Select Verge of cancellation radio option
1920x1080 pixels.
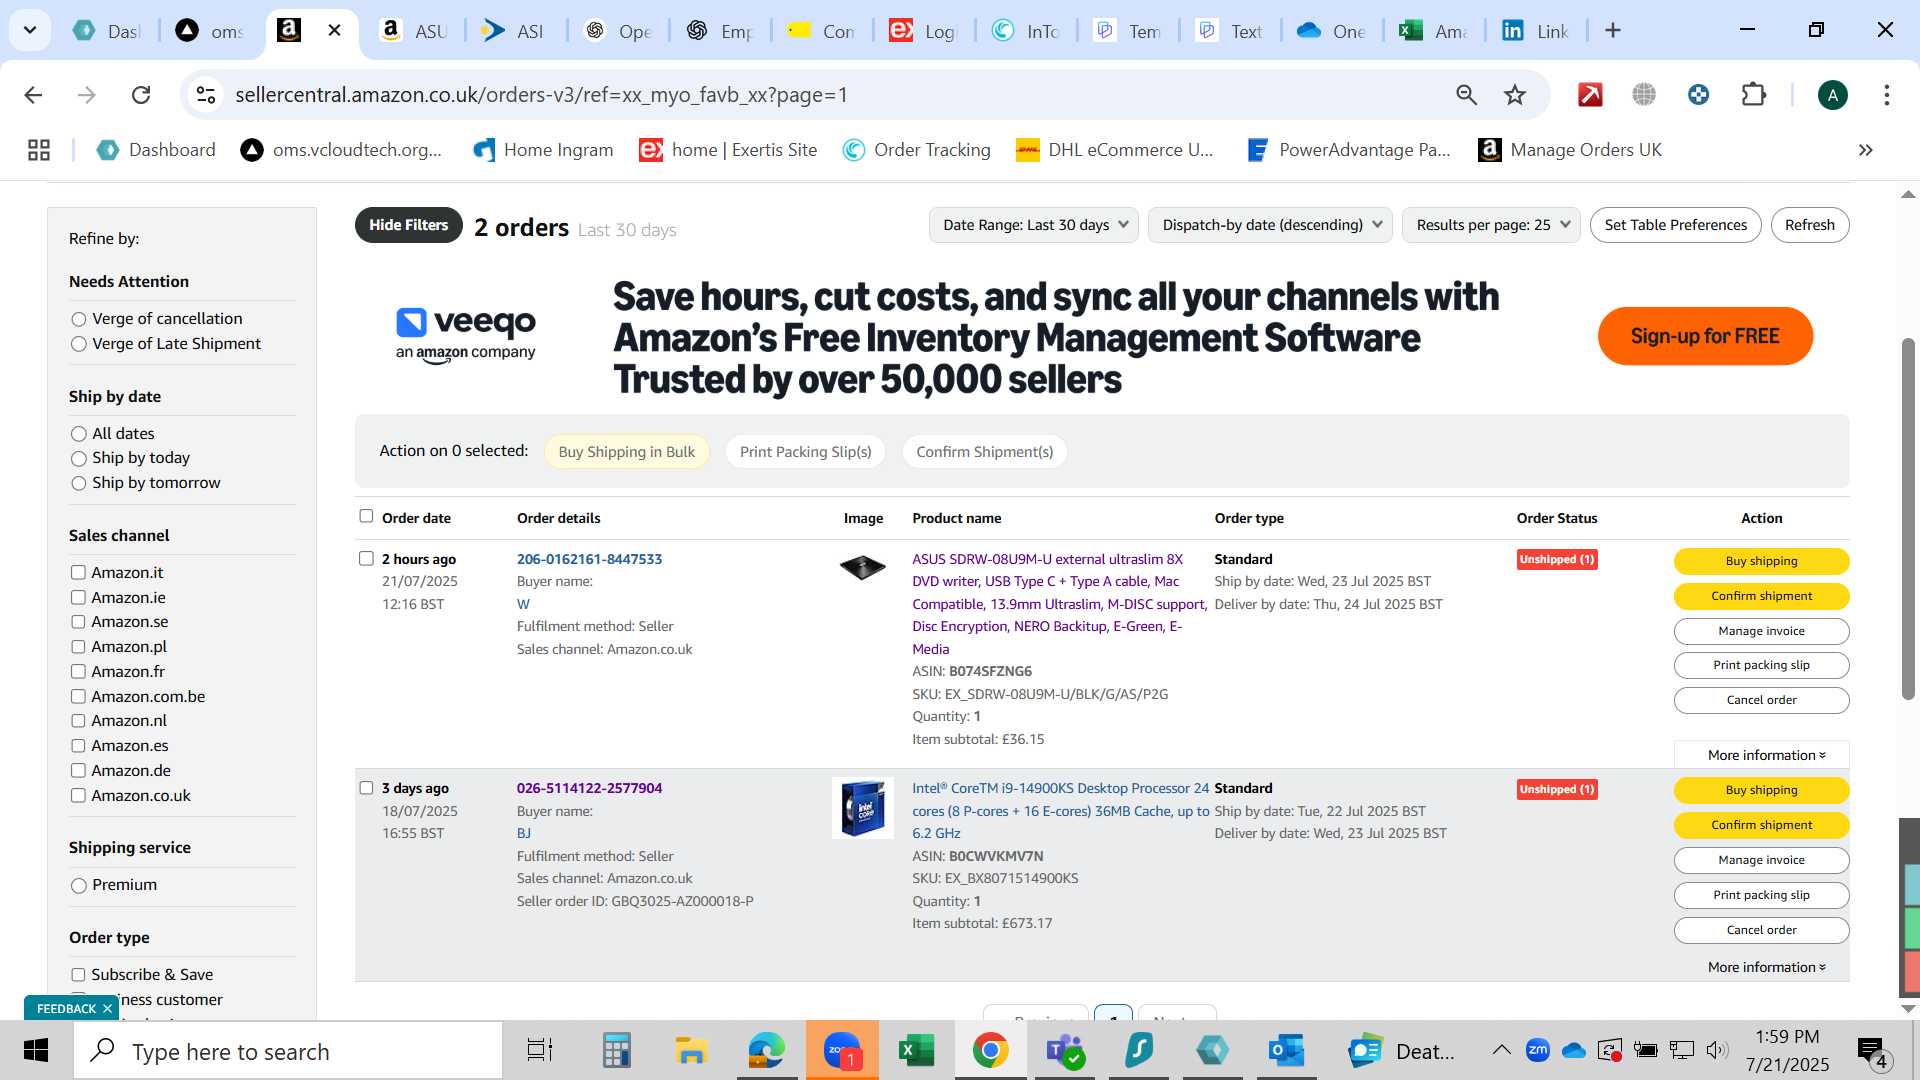coord(79,319)
